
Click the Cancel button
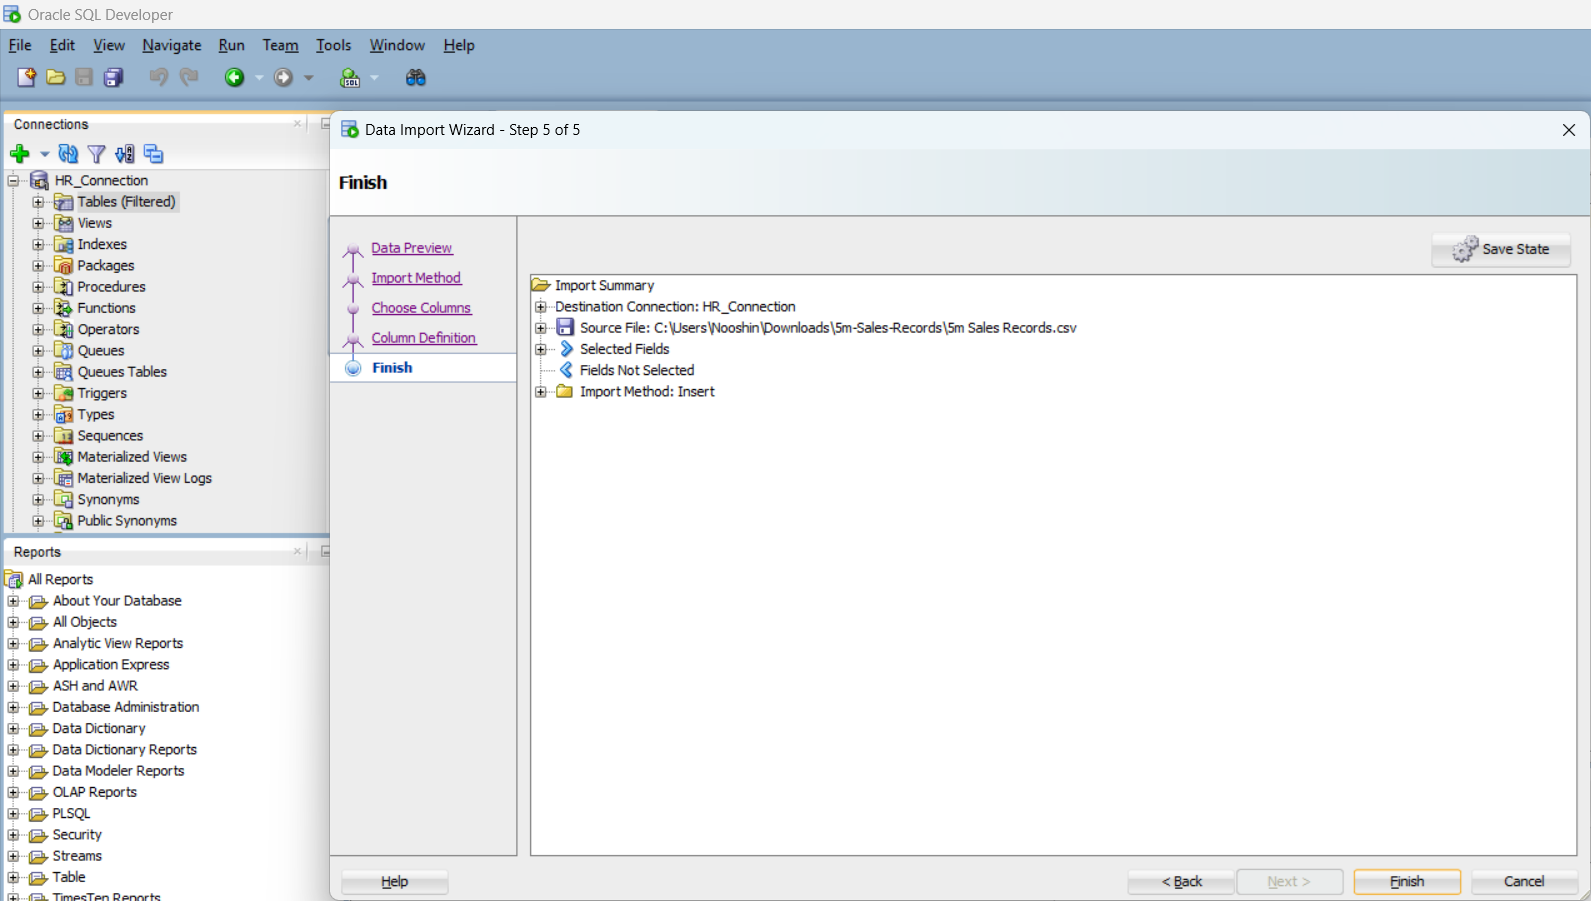(x=1524, y=881)
